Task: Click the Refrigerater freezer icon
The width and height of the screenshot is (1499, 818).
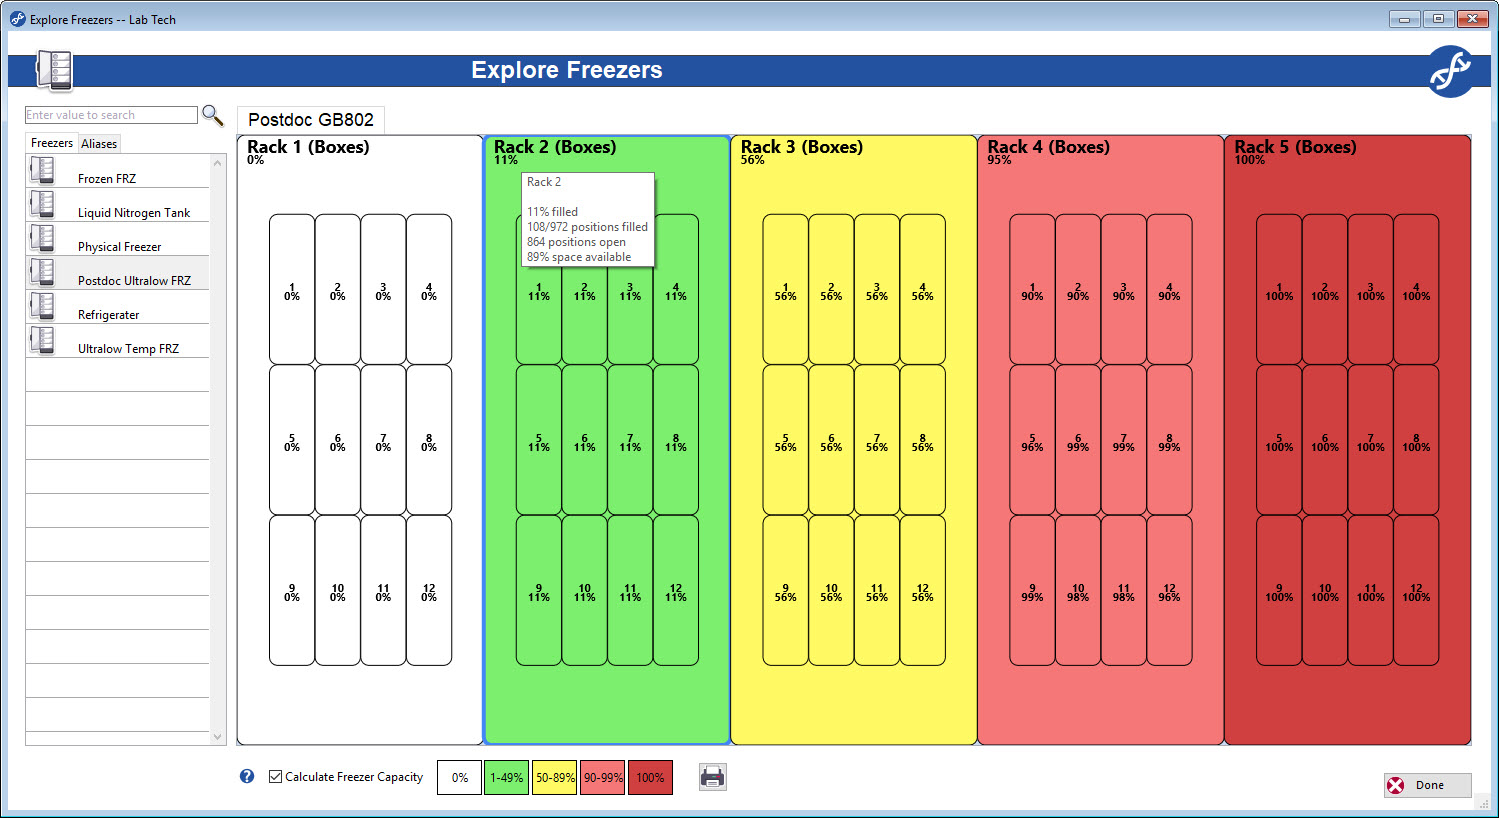Action: click(x=42, y=306)
